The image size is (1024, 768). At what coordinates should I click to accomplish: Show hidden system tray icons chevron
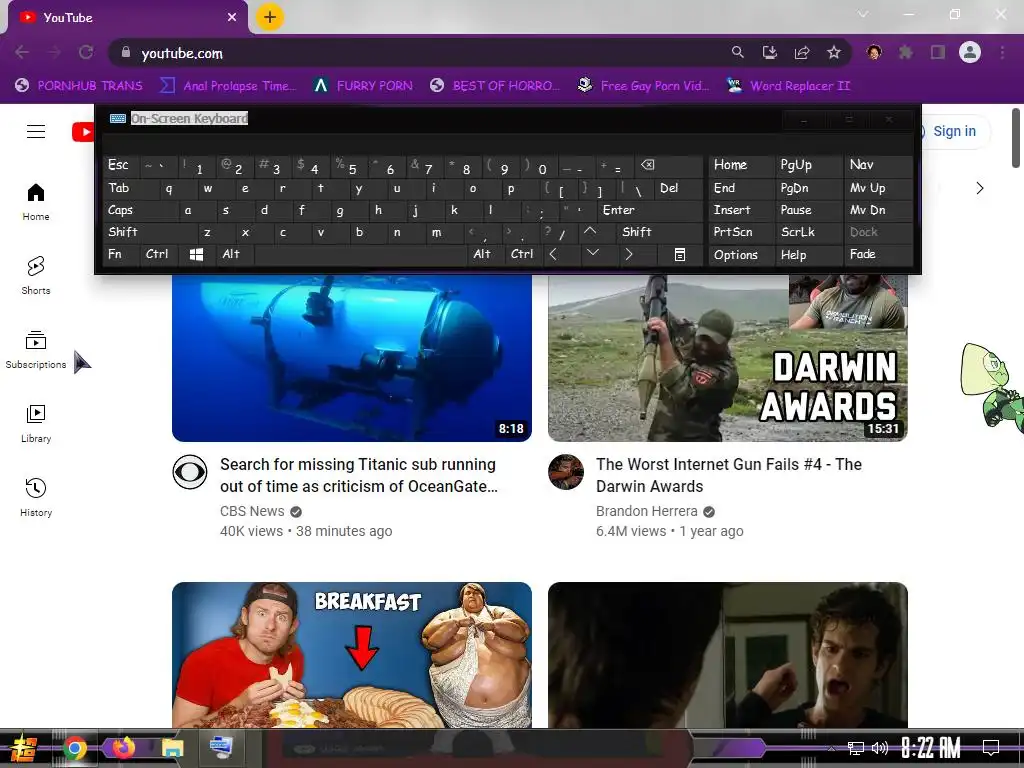click(x=831, y=748)
